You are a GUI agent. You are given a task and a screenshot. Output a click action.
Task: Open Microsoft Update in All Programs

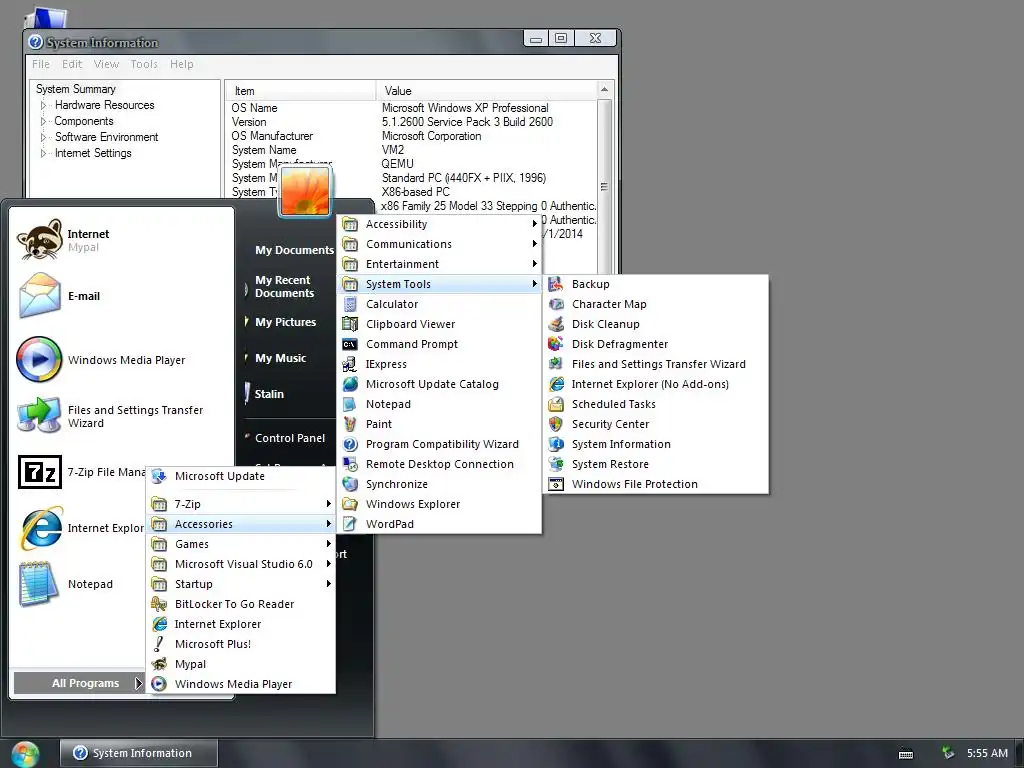(x=240, y=476)
